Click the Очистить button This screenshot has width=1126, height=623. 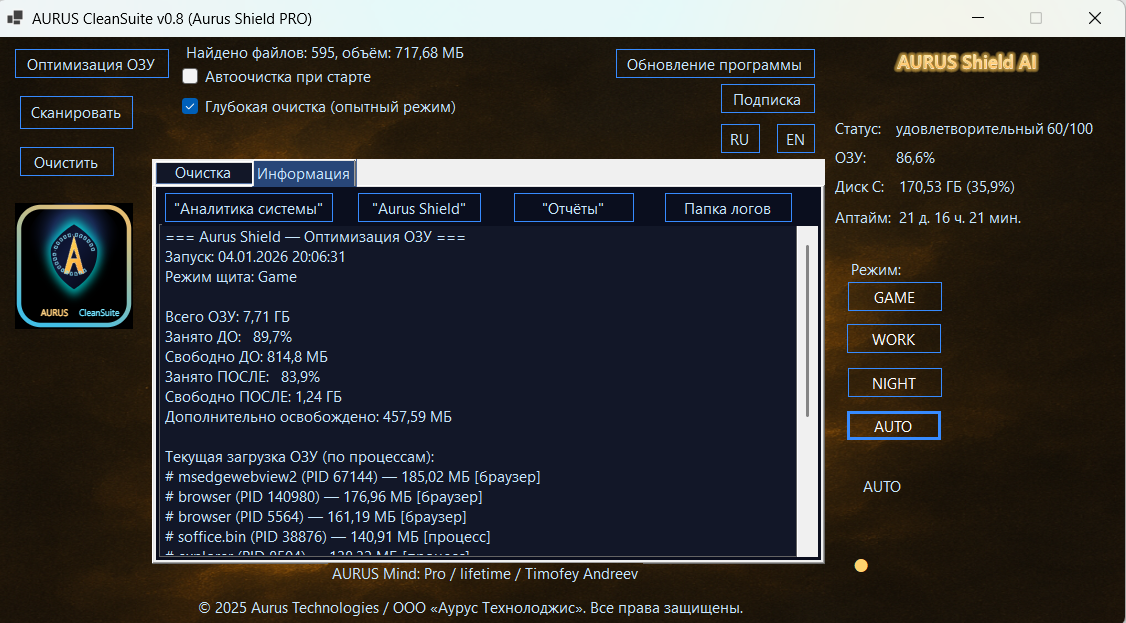point(66,162)
